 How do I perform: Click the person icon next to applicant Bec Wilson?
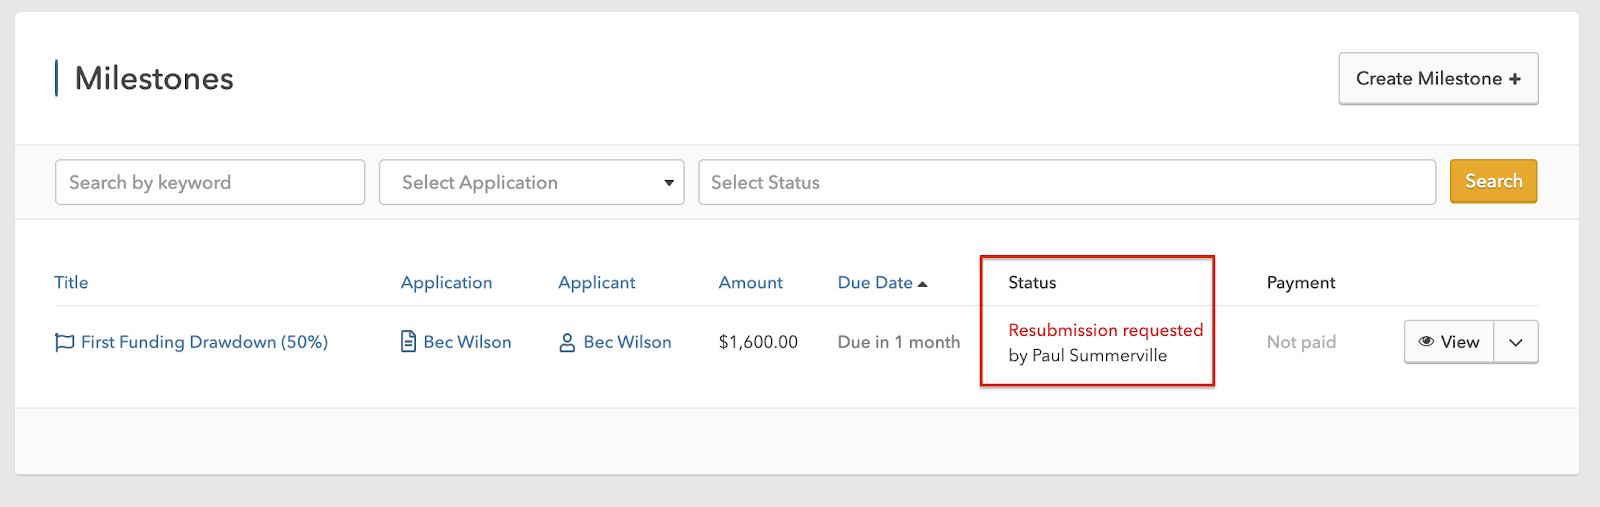[567, 342]
